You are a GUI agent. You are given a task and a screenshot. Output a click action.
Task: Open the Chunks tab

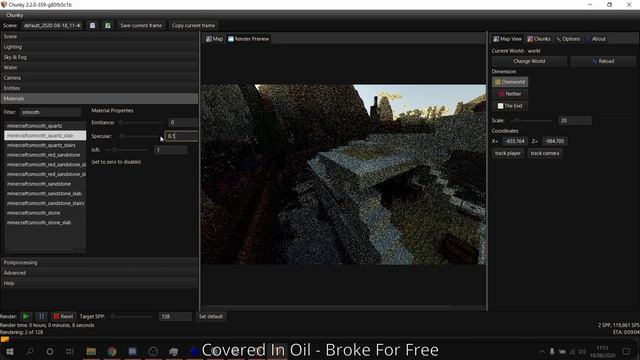tap(539, 39)
